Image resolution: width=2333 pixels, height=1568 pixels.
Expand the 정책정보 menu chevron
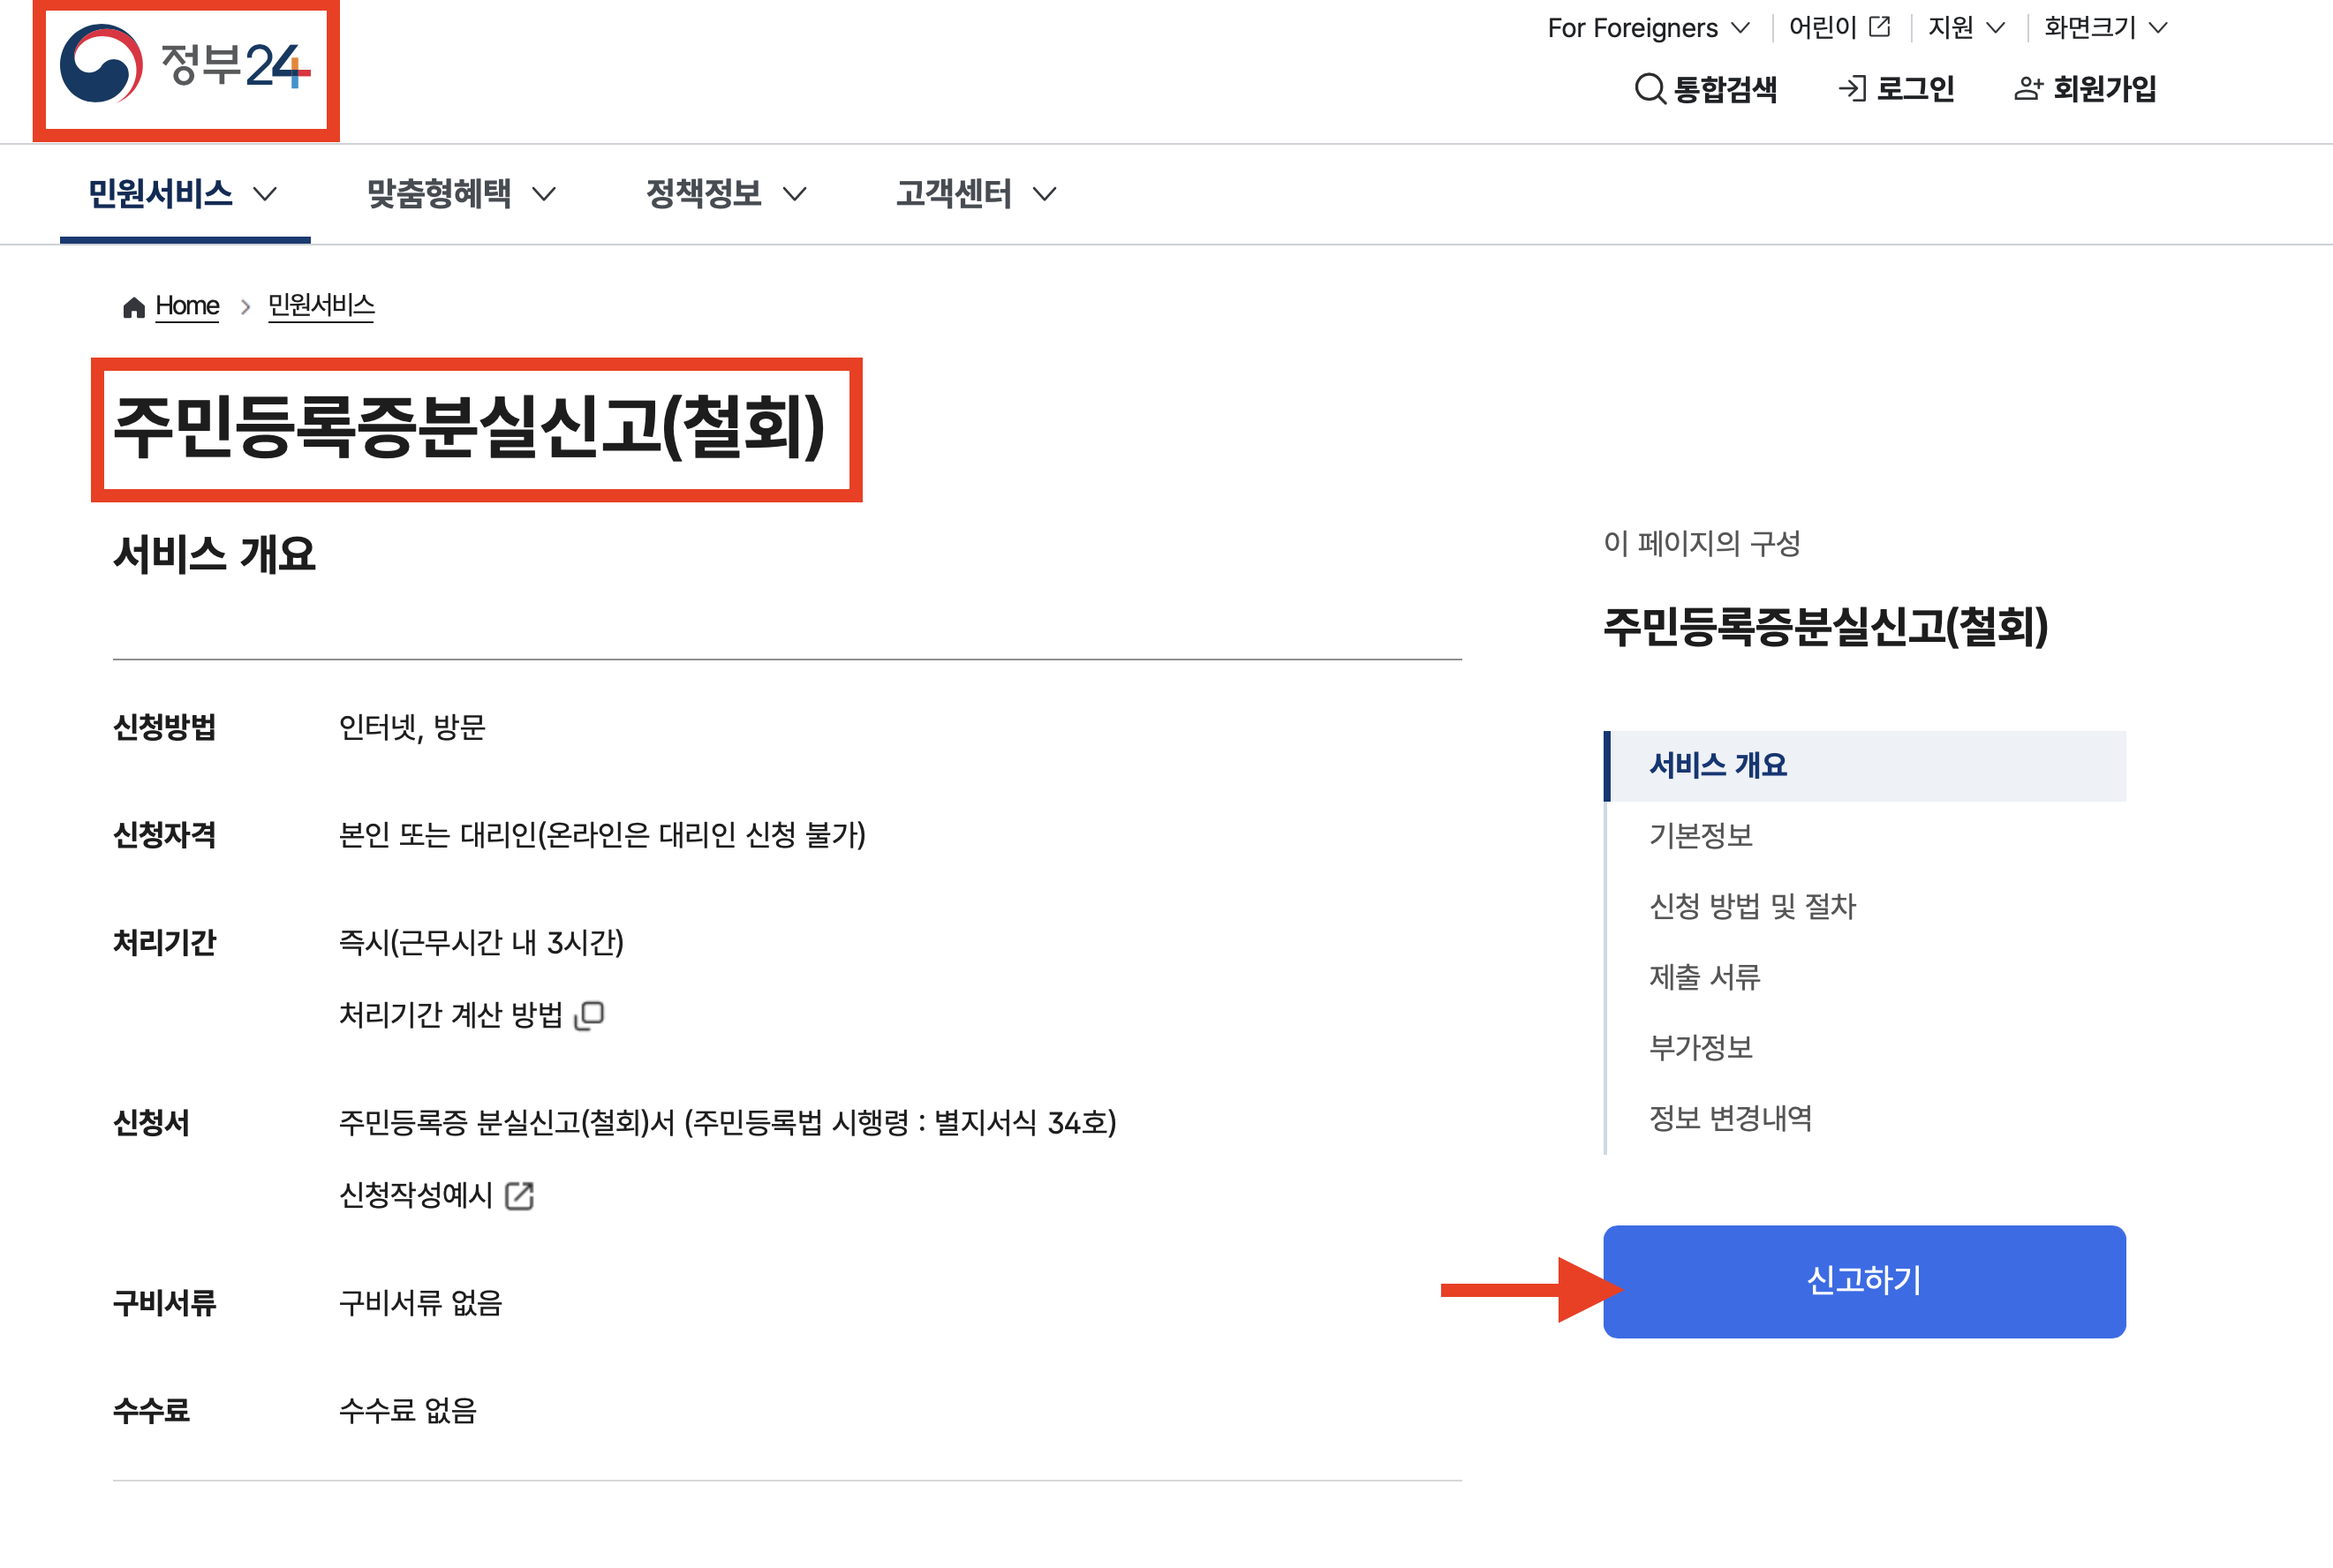pos(794,194)
